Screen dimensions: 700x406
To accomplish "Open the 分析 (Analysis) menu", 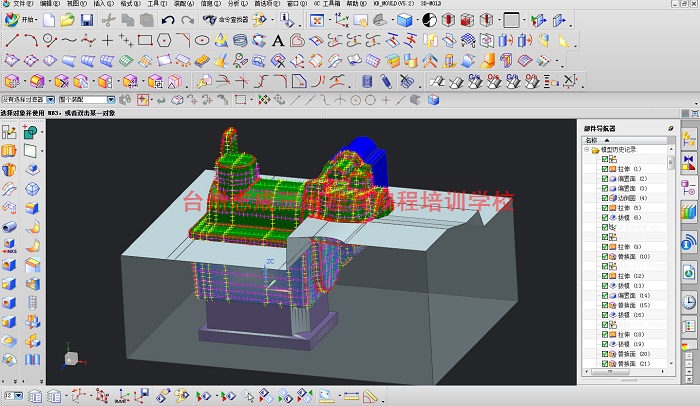I will click(x=238, y=4).
